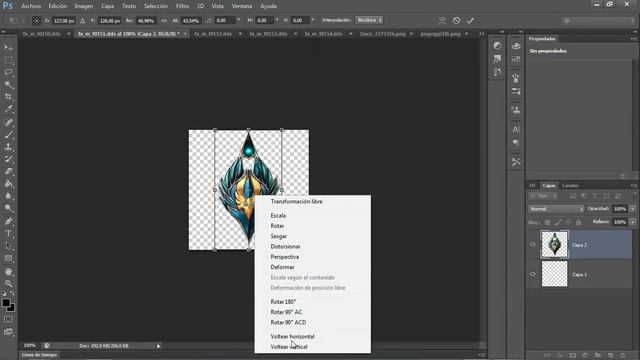The image size is (640, 360).
Task: Change screen mode icon at toolbar bottom
Action: [8, 332]
